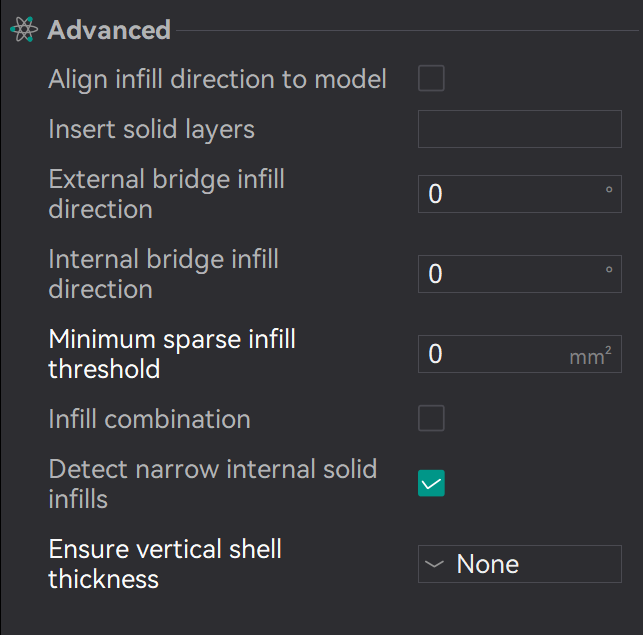This screenshot has height=635, width=643.
Task: Click the chevron arrow next to None
Action: [x=435, y=564]
